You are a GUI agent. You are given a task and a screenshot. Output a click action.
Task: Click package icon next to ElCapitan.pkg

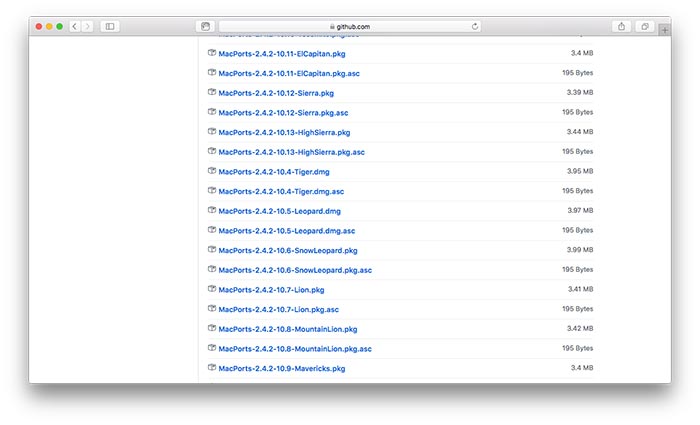[x=212, y=53]
